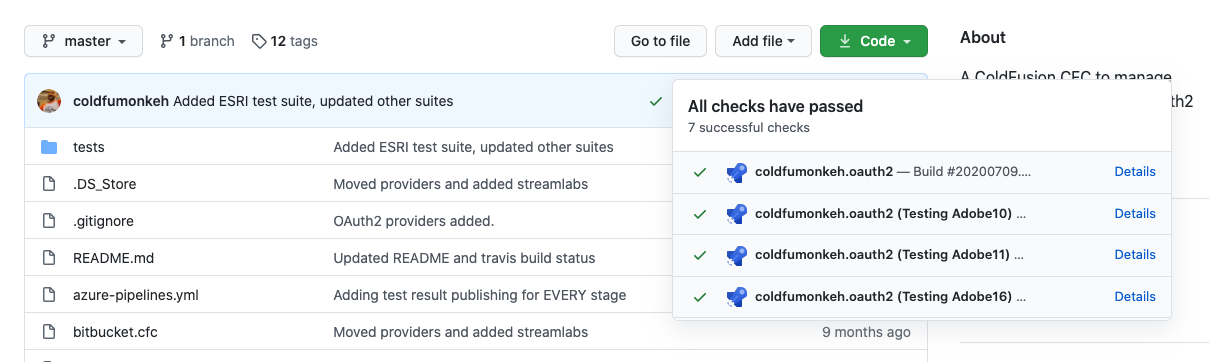This screenshot has width=1209, height=362.
Task: Select coldfumonkeh.oauth2 Build #20200709 check name
Action: [x=824, y=172]
